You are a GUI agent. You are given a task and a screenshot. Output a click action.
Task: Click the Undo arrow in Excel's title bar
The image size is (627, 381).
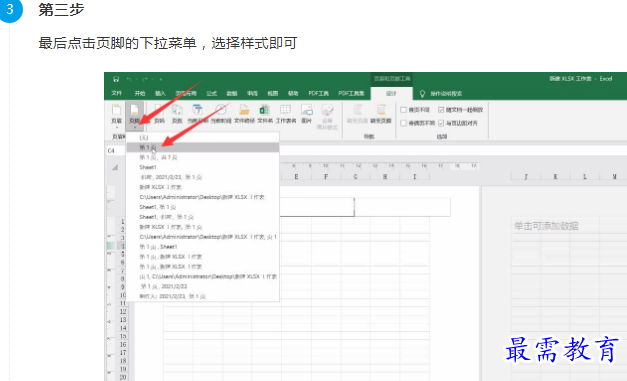coord(129,79)
